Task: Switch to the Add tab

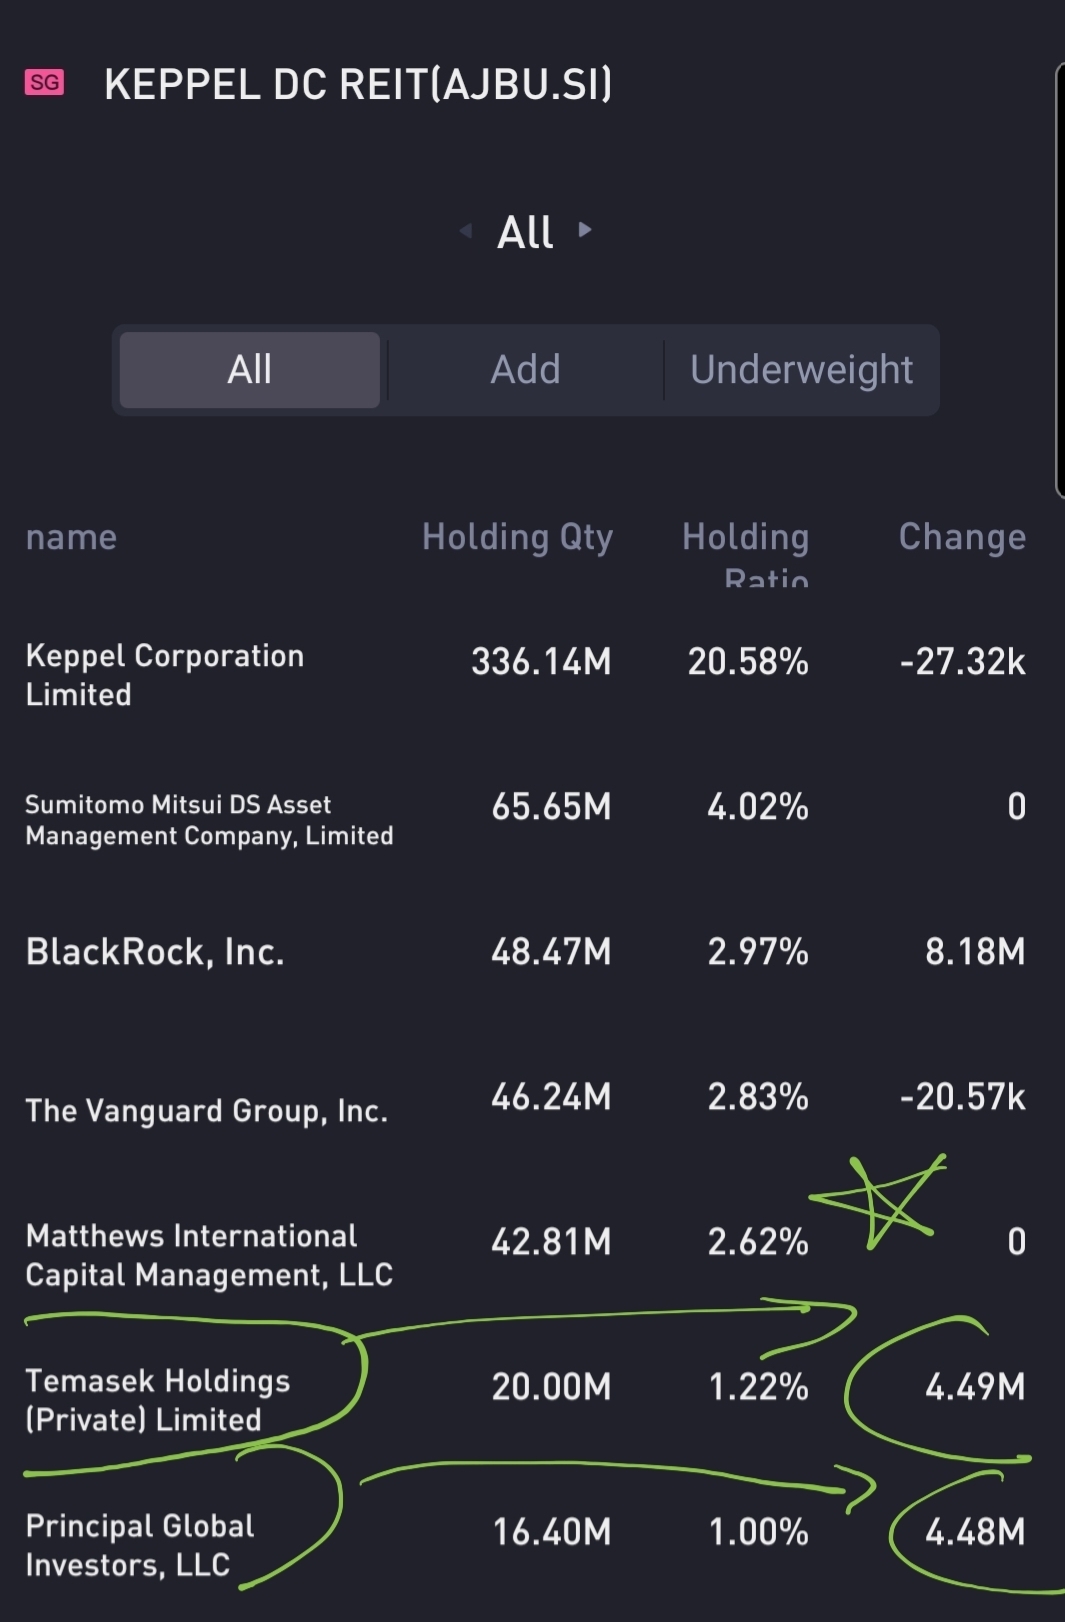Action: 525,370
